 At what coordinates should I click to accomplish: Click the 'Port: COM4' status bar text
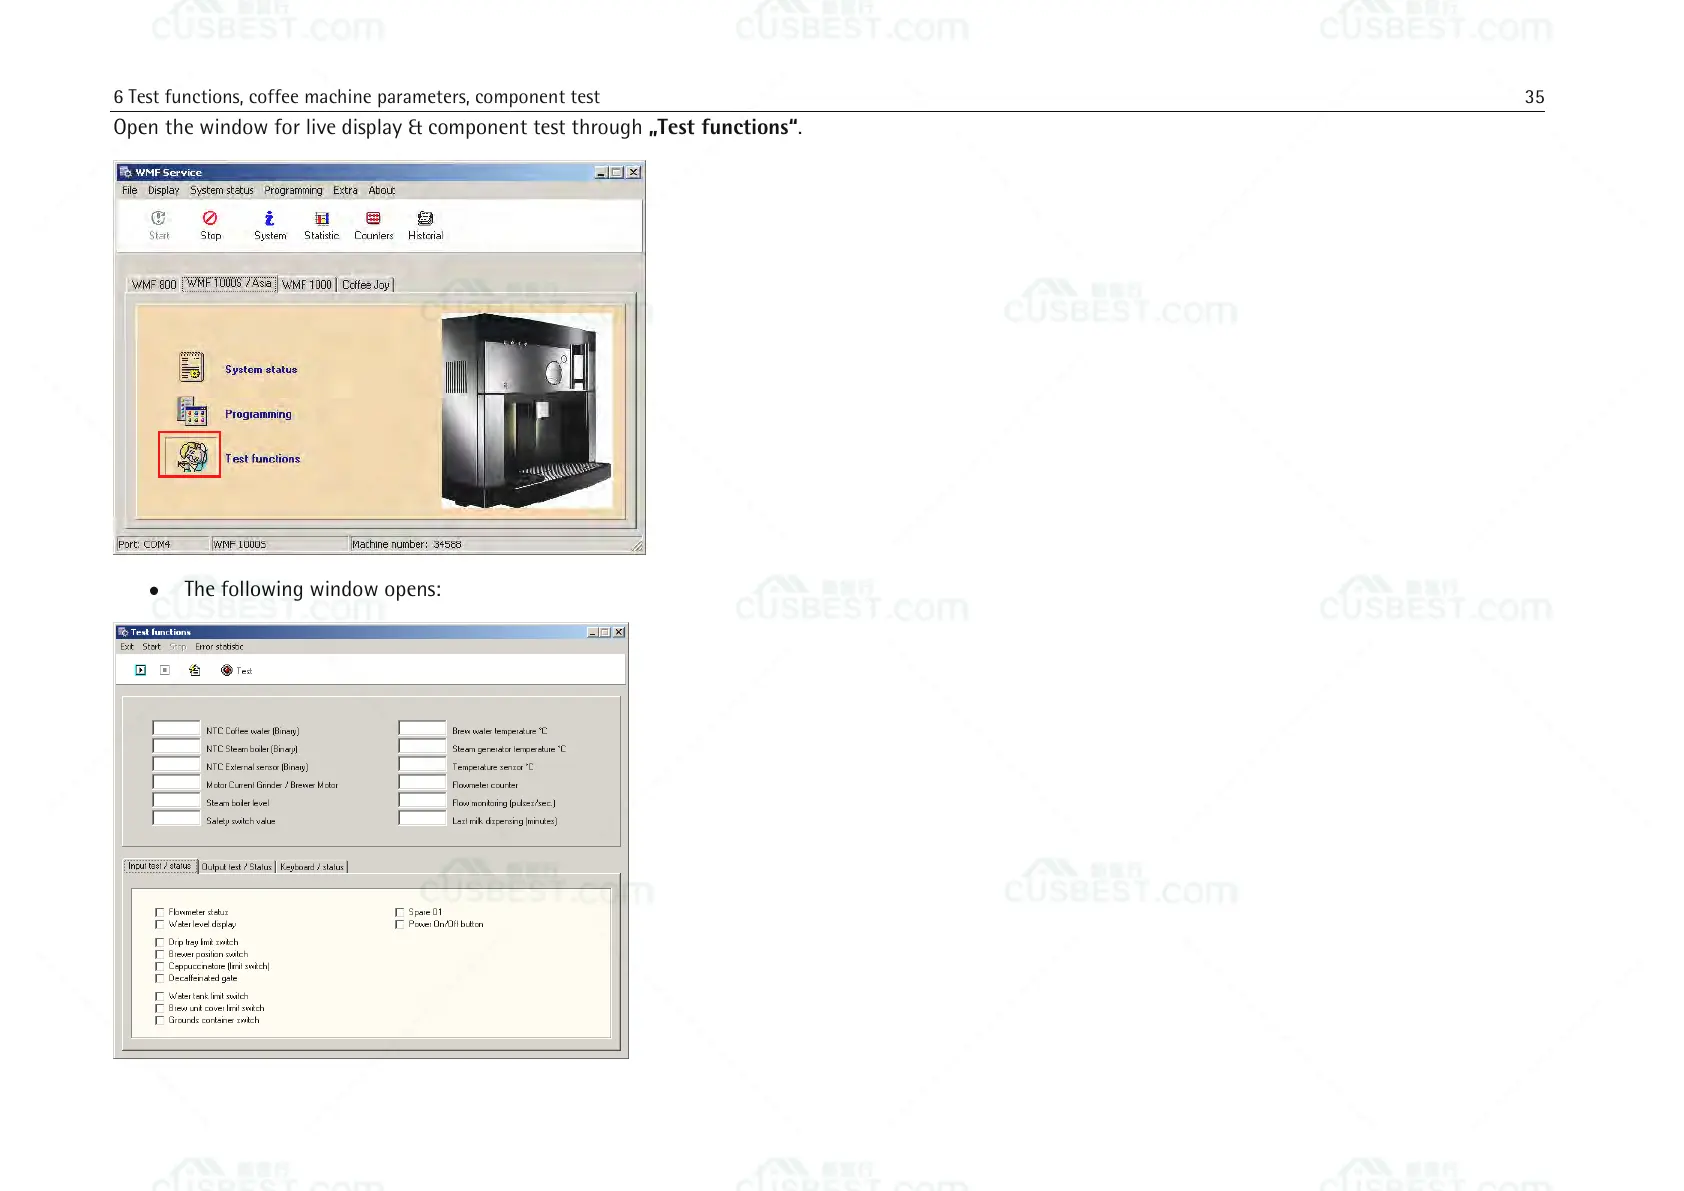click(x=144, y=544)
